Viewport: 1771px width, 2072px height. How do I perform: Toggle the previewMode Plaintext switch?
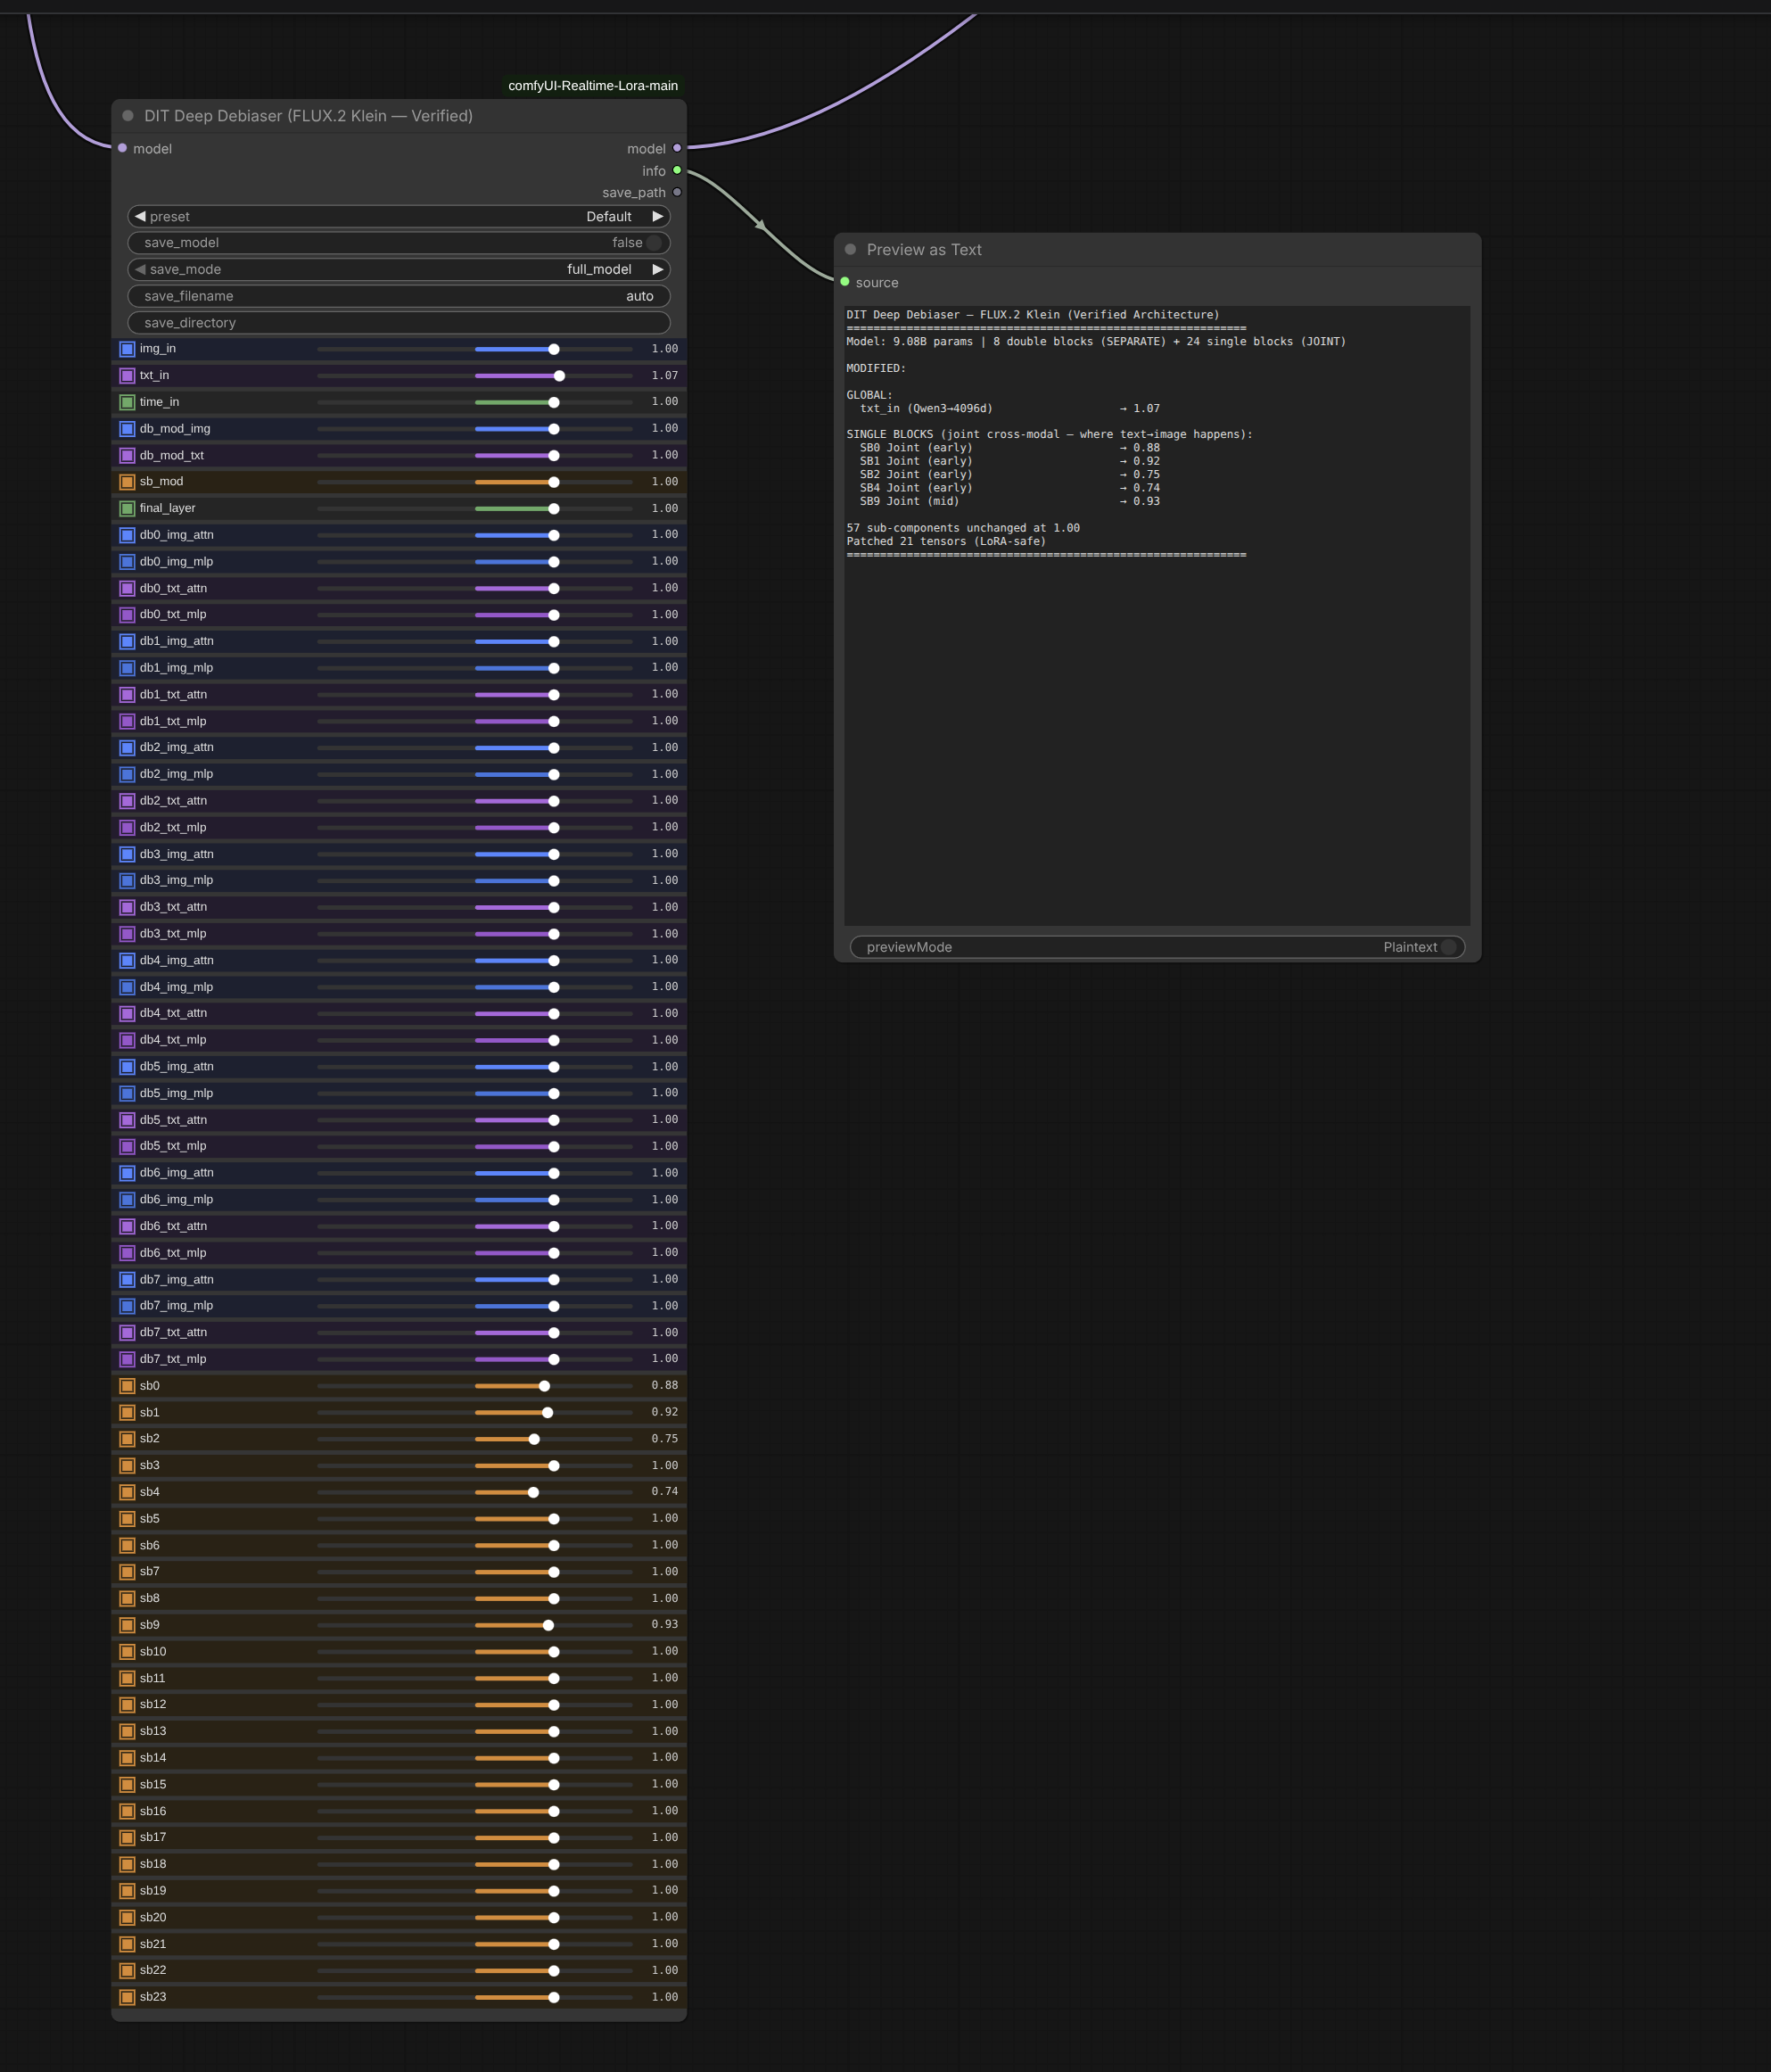1448,947
